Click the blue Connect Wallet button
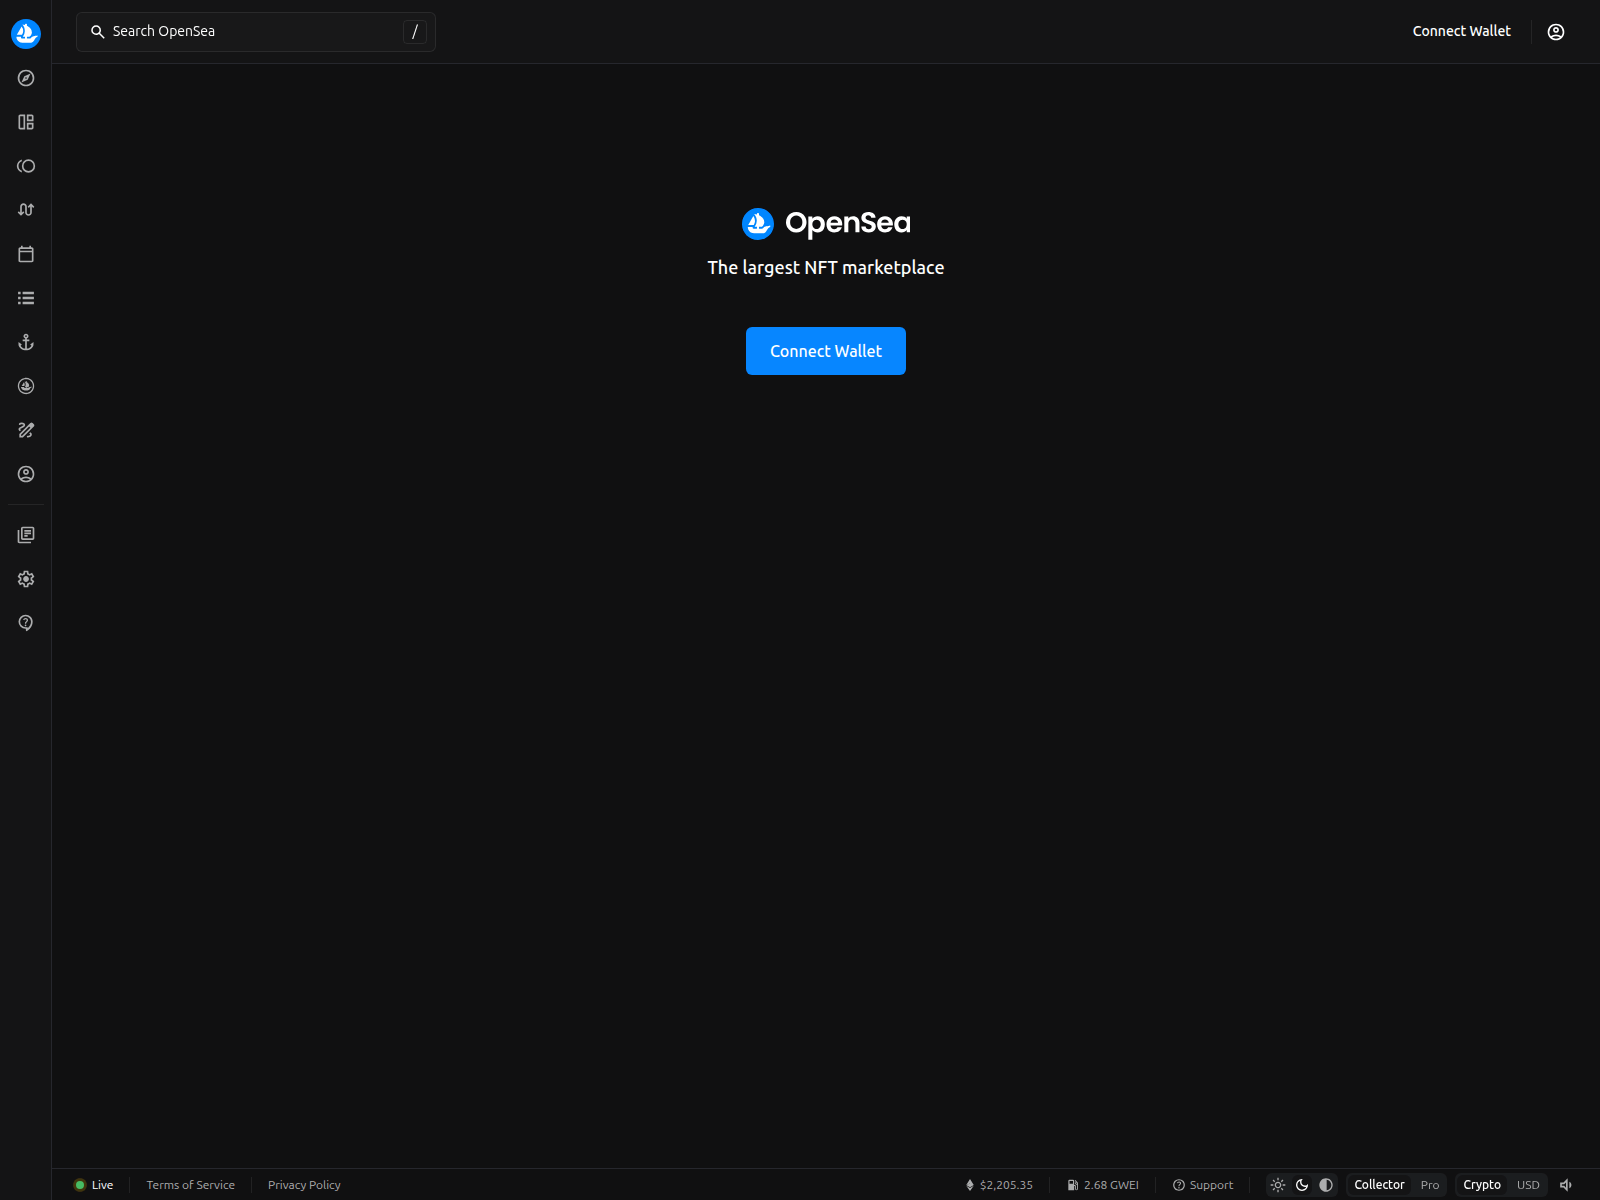Viewport: 1600px width, 1200px height. pos(826,351)
